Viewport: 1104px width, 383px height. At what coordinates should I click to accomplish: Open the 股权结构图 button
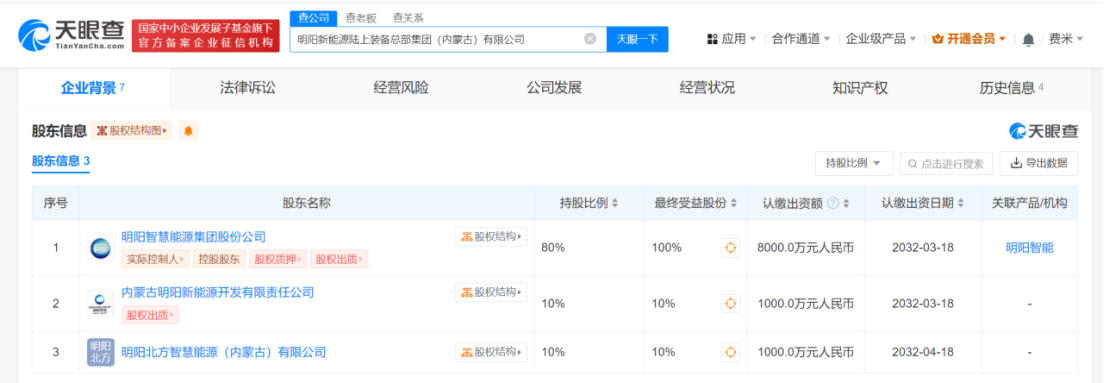[x=132, y=130]
